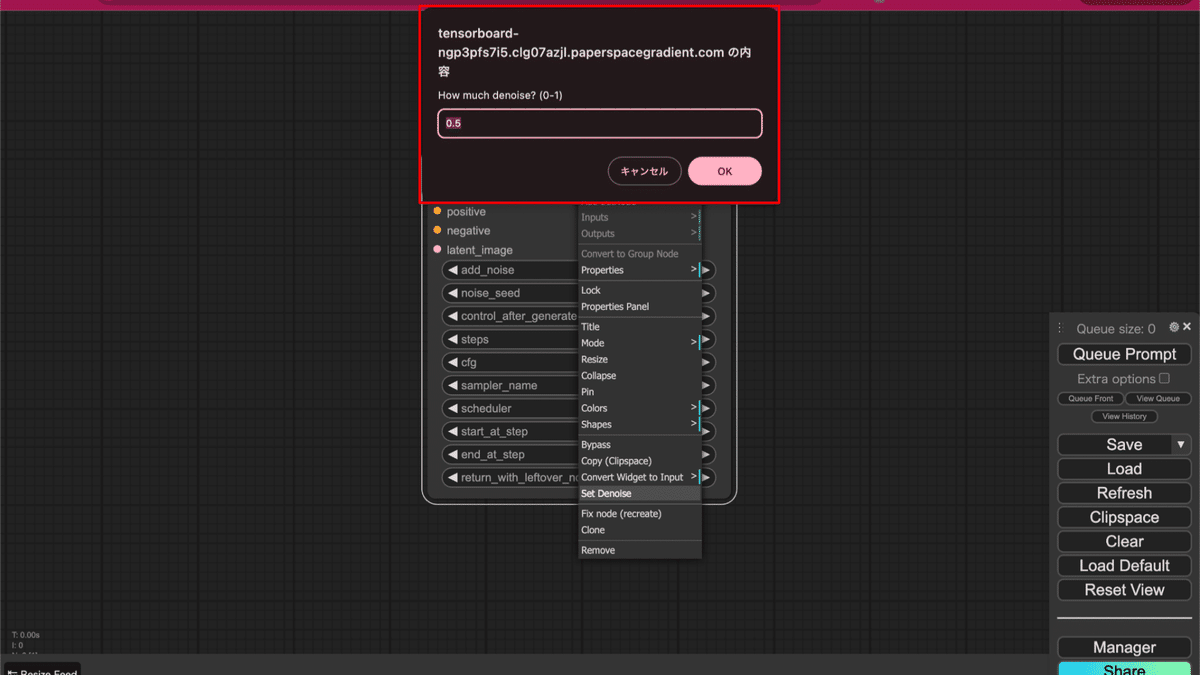The image size is (1200, 675).
Task: Expand the Outputs submenu
Action: click(x=640, y=233)
